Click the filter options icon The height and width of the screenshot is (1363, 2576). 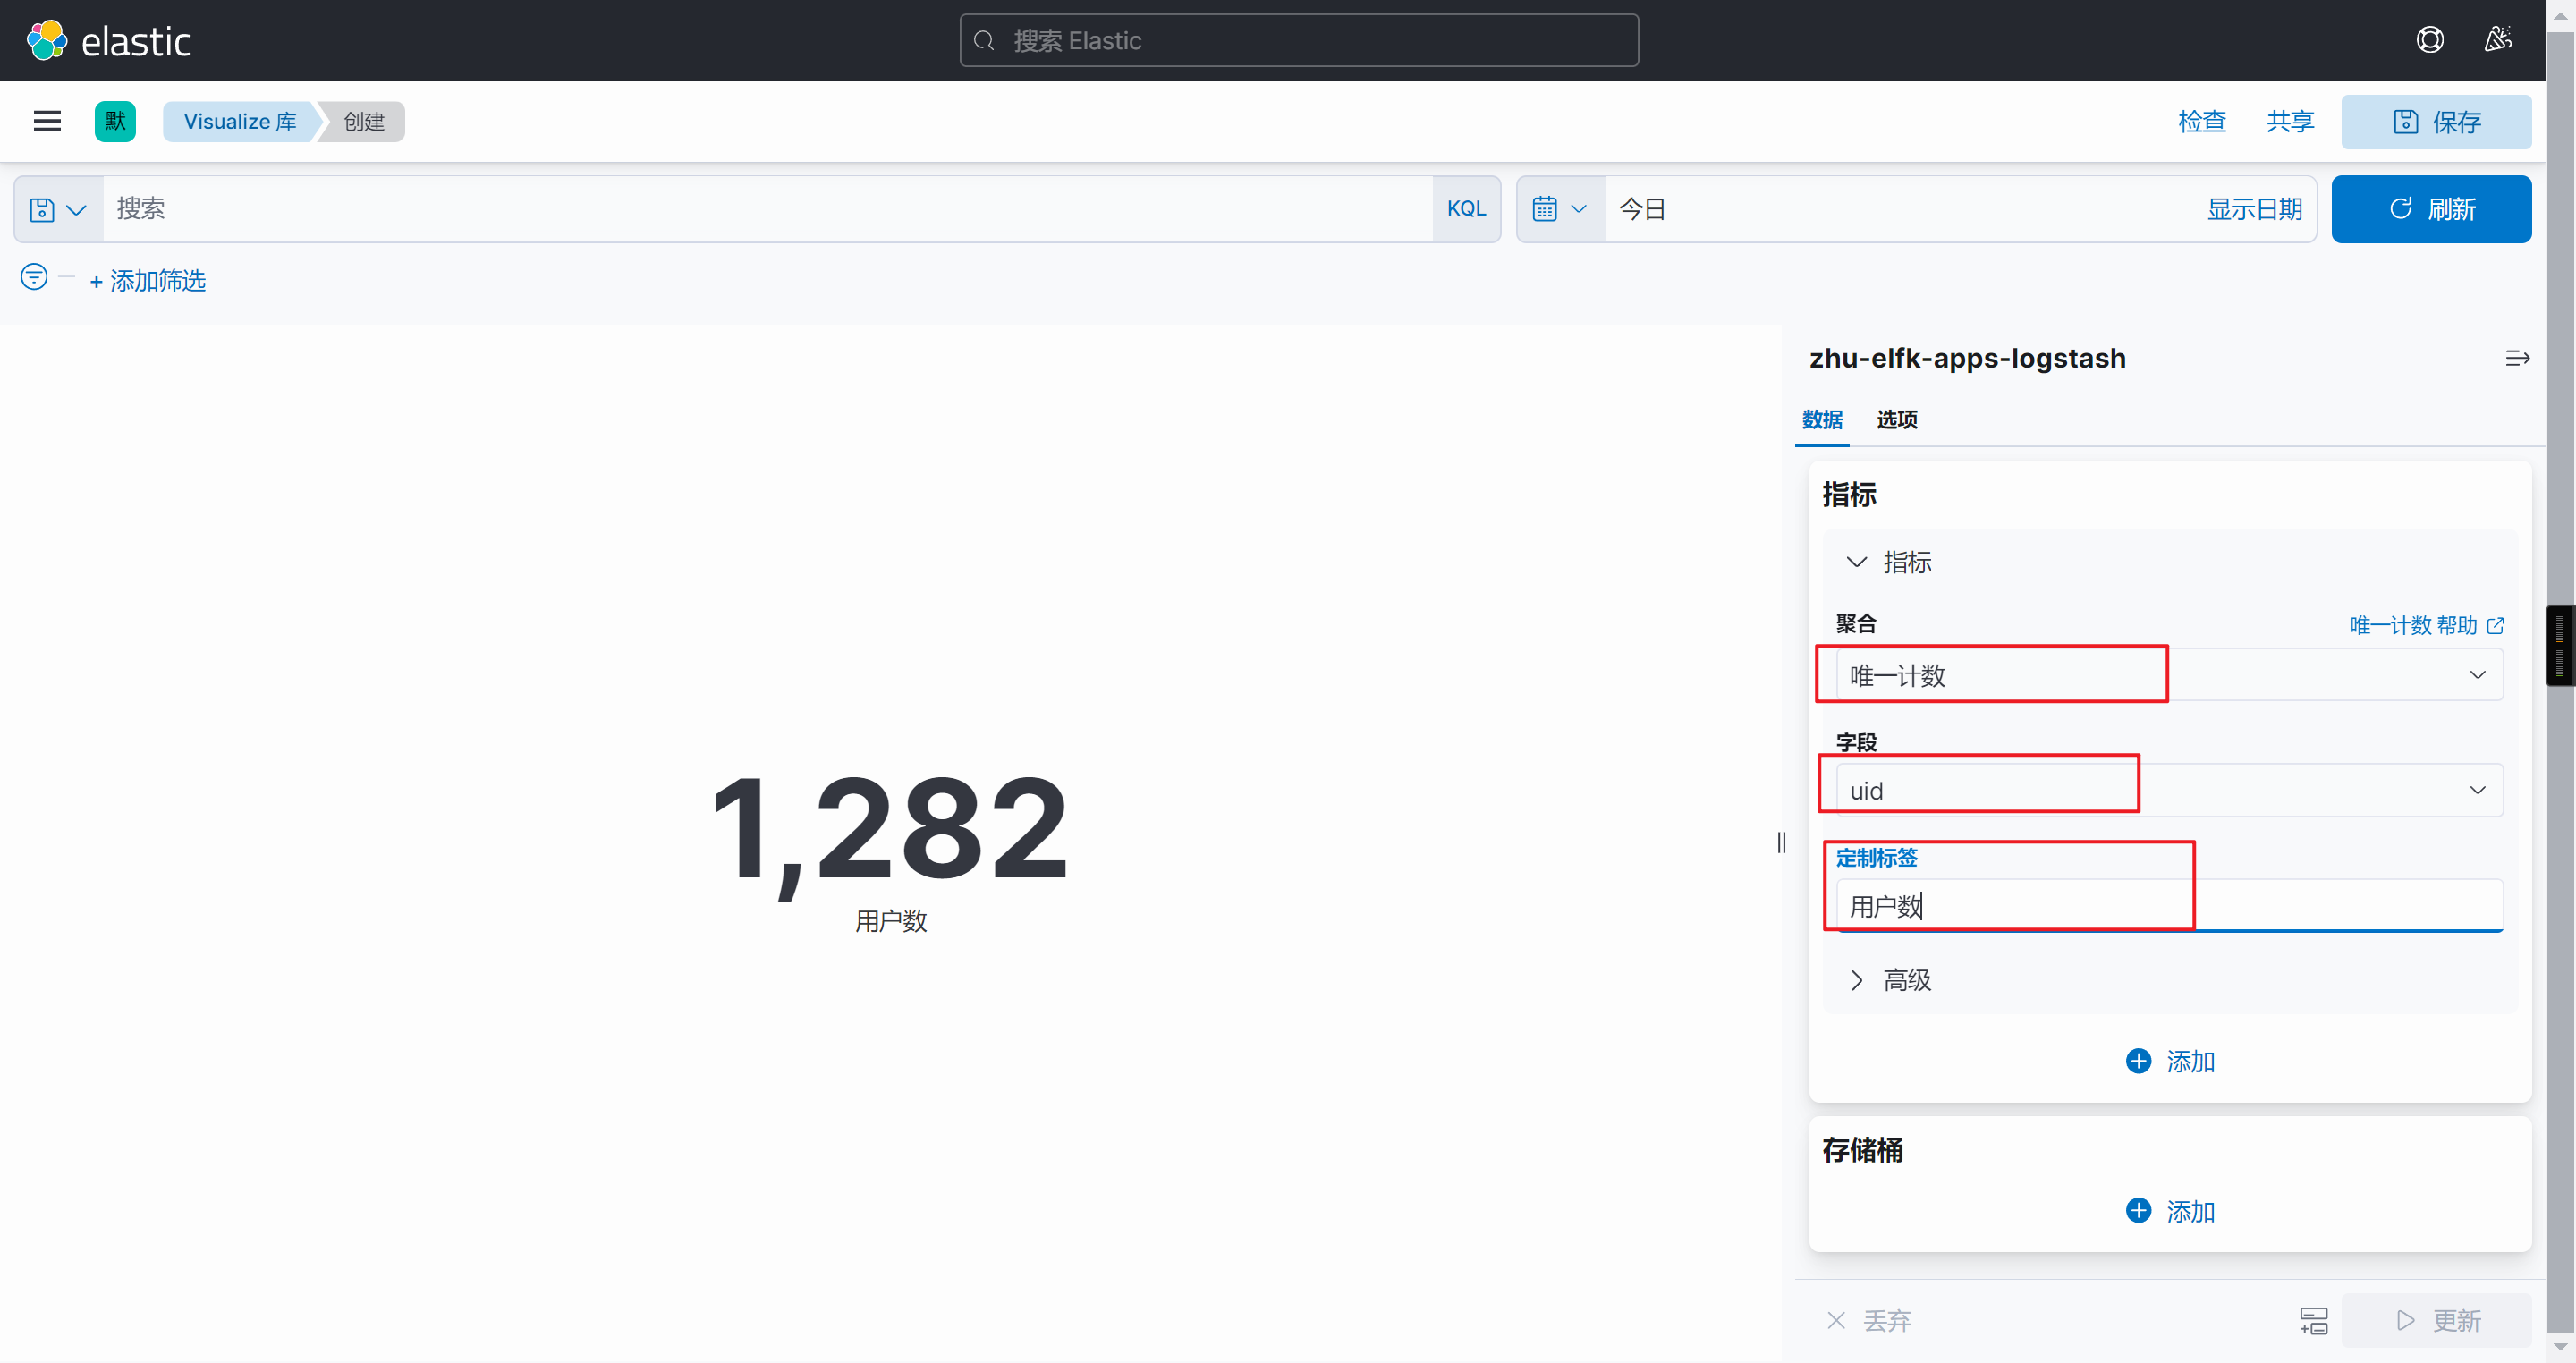34,277
